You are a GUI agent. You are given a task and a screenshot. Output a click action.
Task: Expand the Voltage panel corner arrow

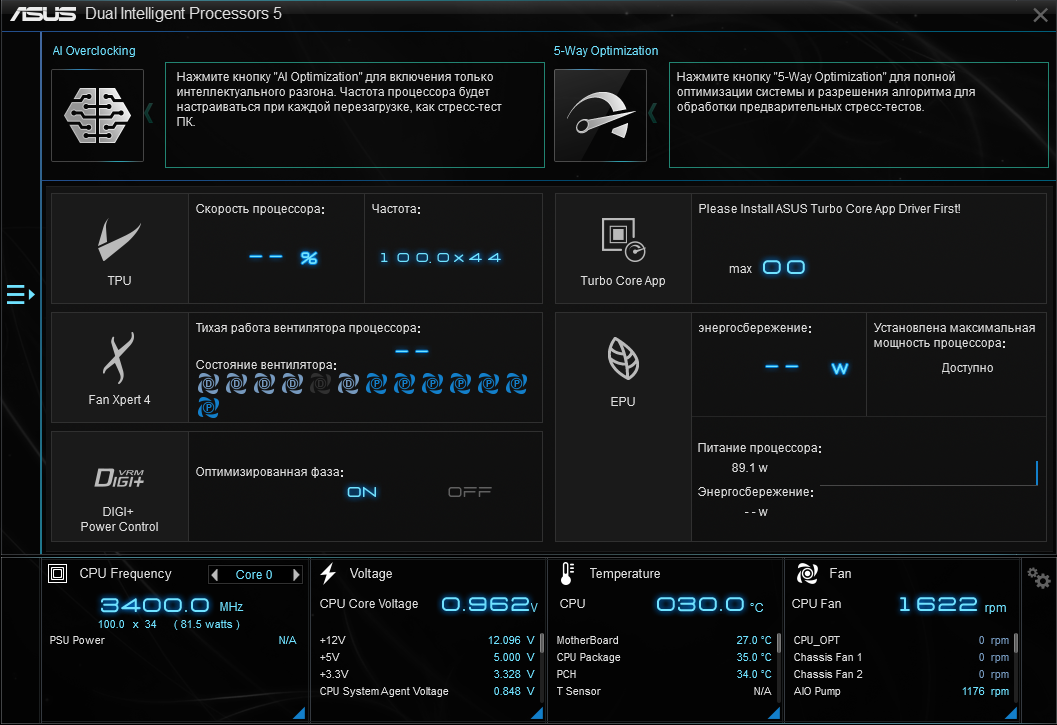point(537,713)
